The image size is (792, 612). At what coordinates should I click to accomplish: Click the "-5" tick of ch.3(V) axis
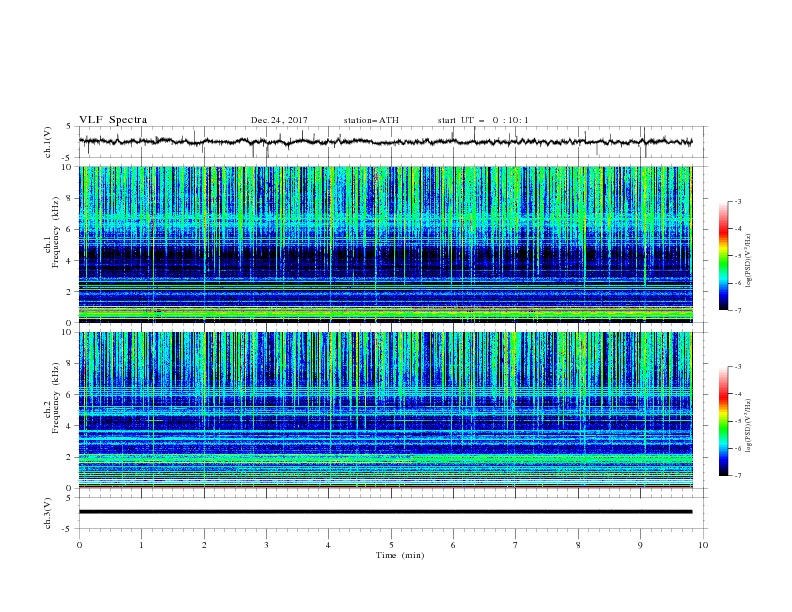[68, 529]
